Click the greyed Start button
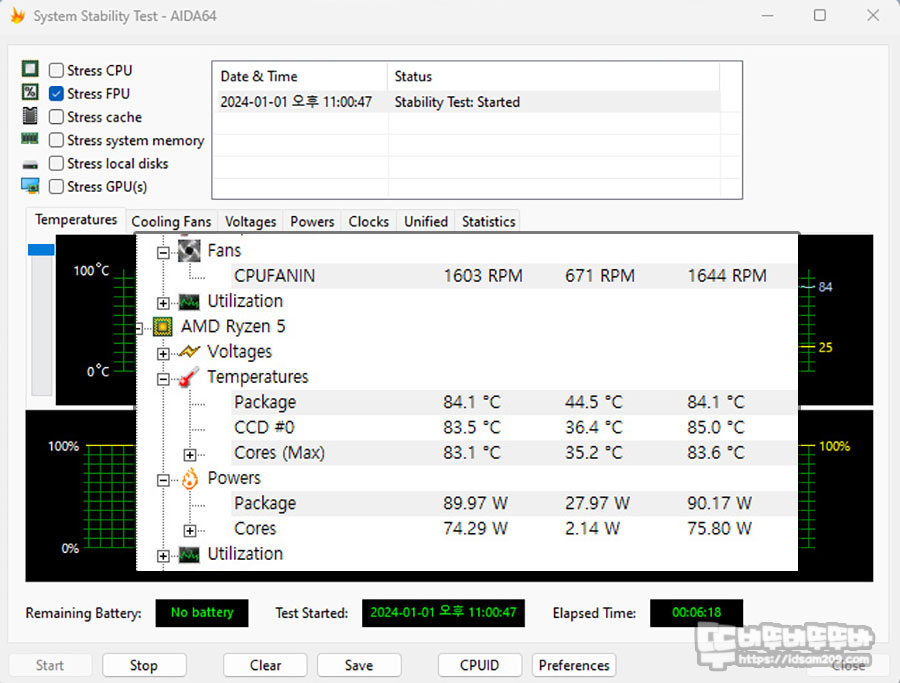Viewport: 900px width, 683px height. 50,665
